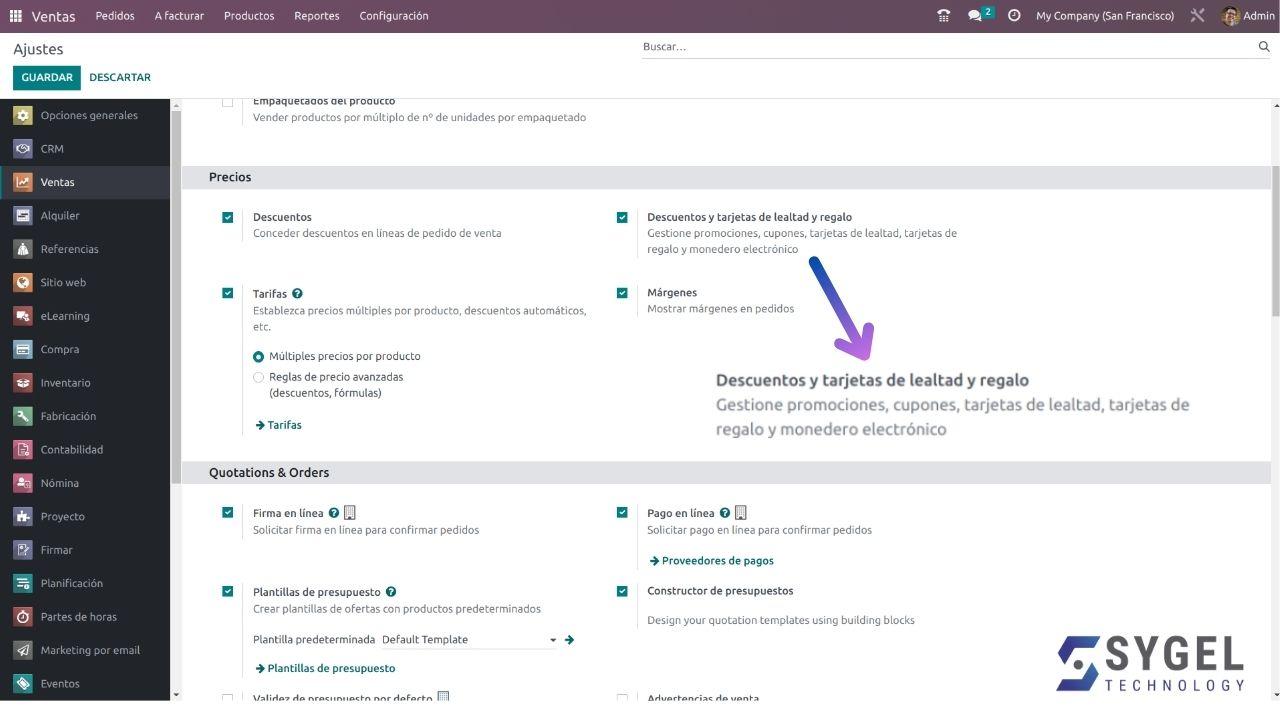Select Fabricación icon in sidebar
The image size is (1280, 720).
pos(23,416)
